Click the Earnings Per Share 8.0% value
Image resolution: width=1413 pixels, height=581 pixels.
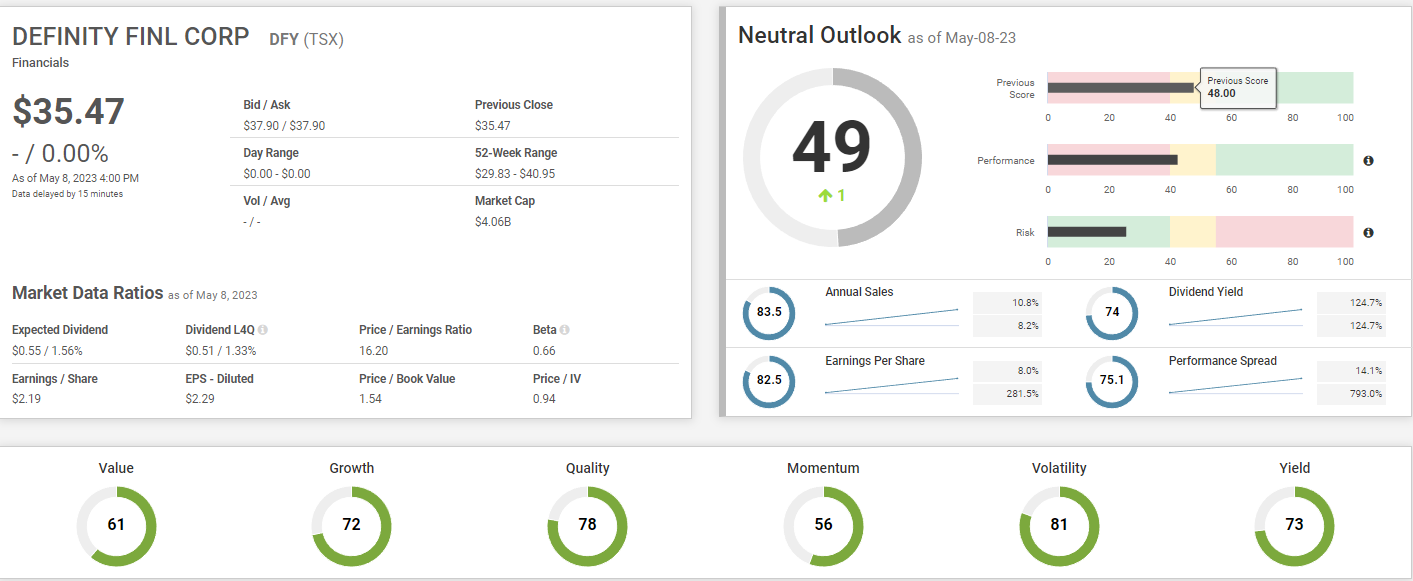pos(1028,371)
